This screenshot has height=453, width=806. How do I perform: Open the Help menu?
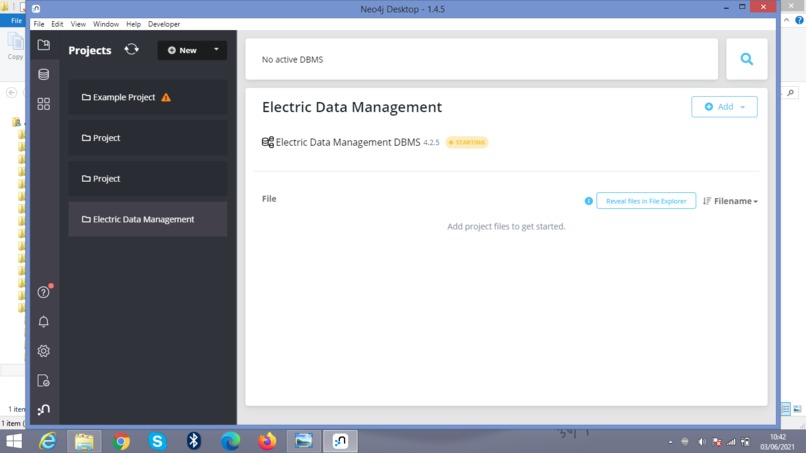(133, 24)
